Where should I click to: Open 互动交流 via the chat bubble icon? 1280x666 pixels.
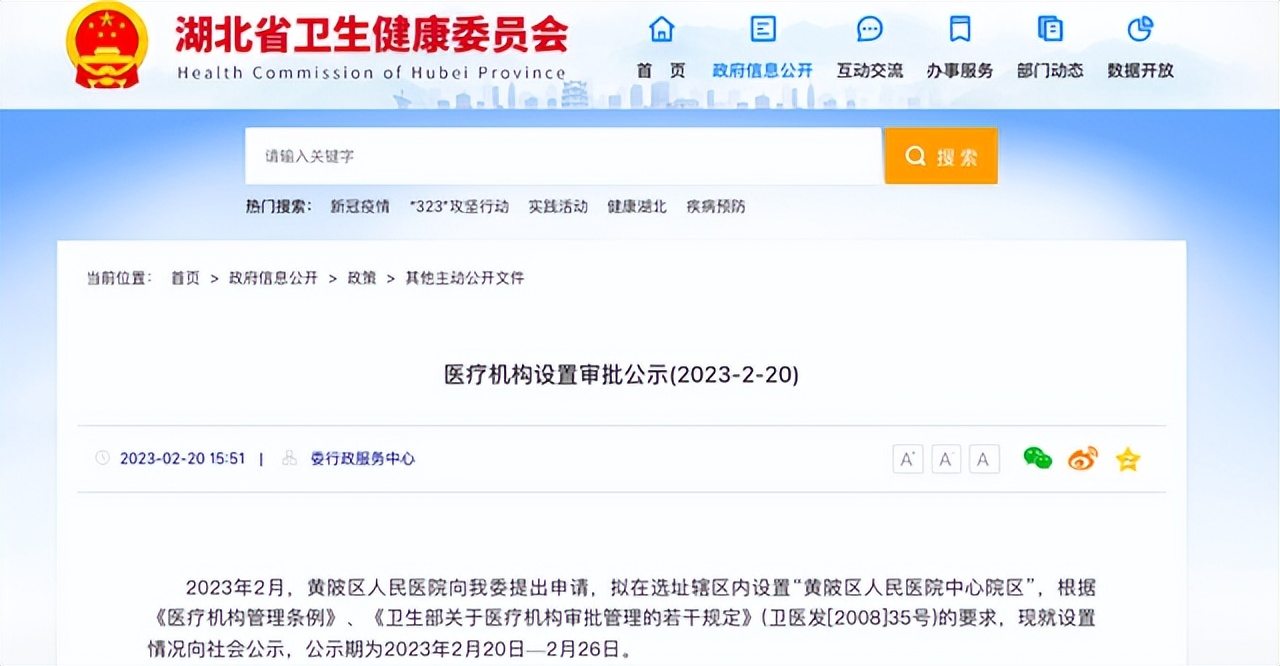tap(868, 31)
